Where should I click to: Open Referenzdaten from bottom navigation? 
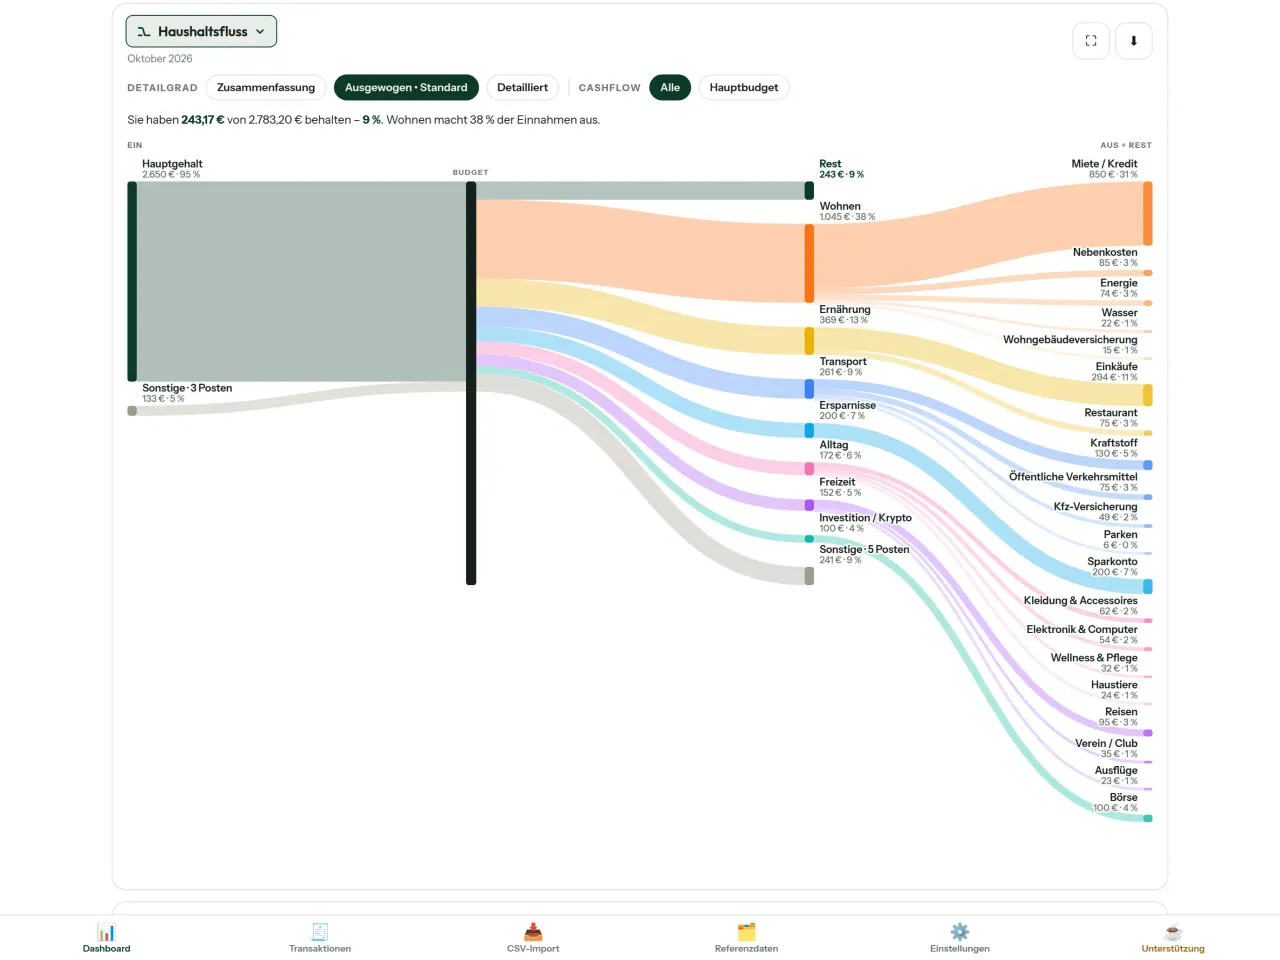746,938
